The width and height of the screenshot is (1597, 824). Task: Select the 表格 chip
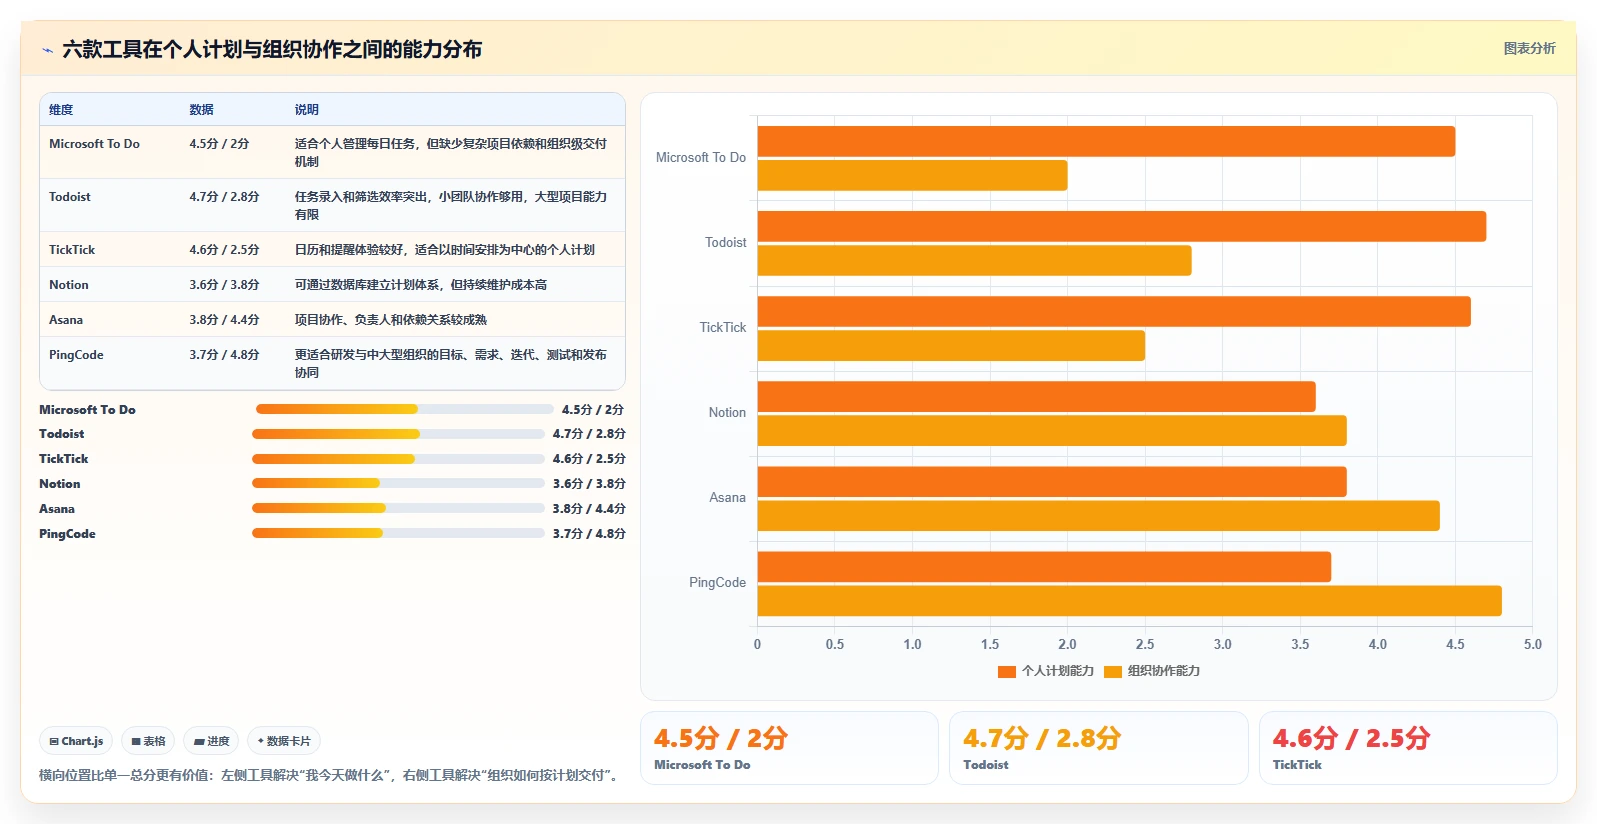148,741
